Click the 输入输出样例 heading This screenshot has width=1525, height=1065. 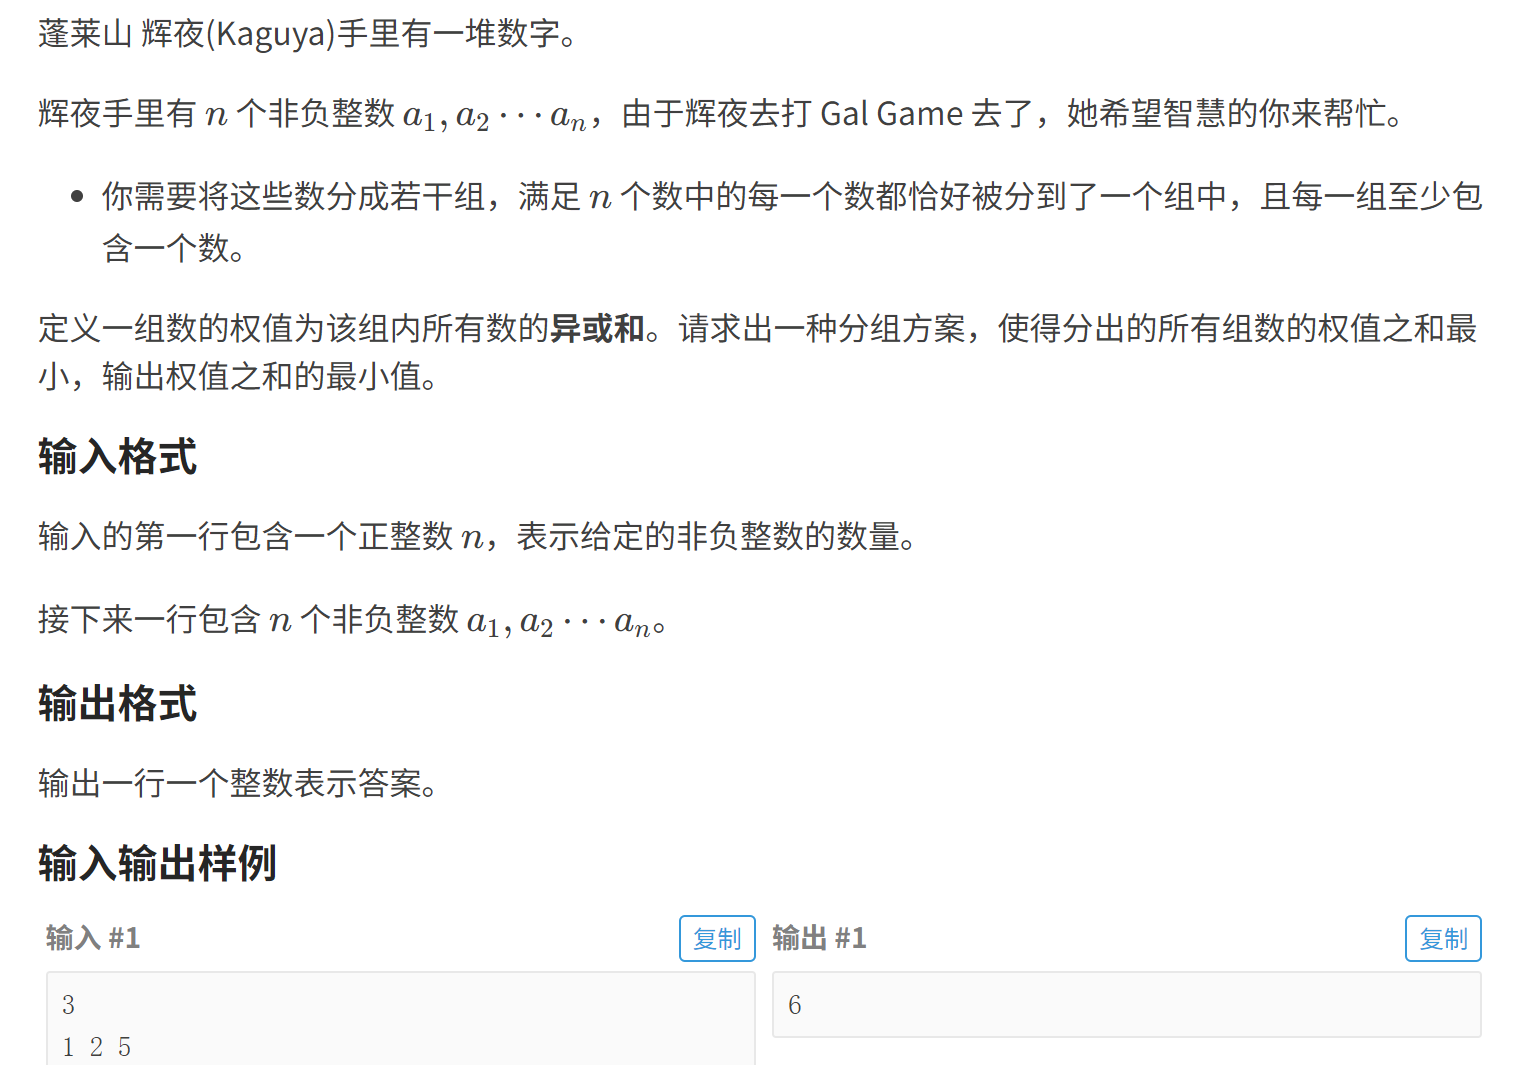[157, 863]
